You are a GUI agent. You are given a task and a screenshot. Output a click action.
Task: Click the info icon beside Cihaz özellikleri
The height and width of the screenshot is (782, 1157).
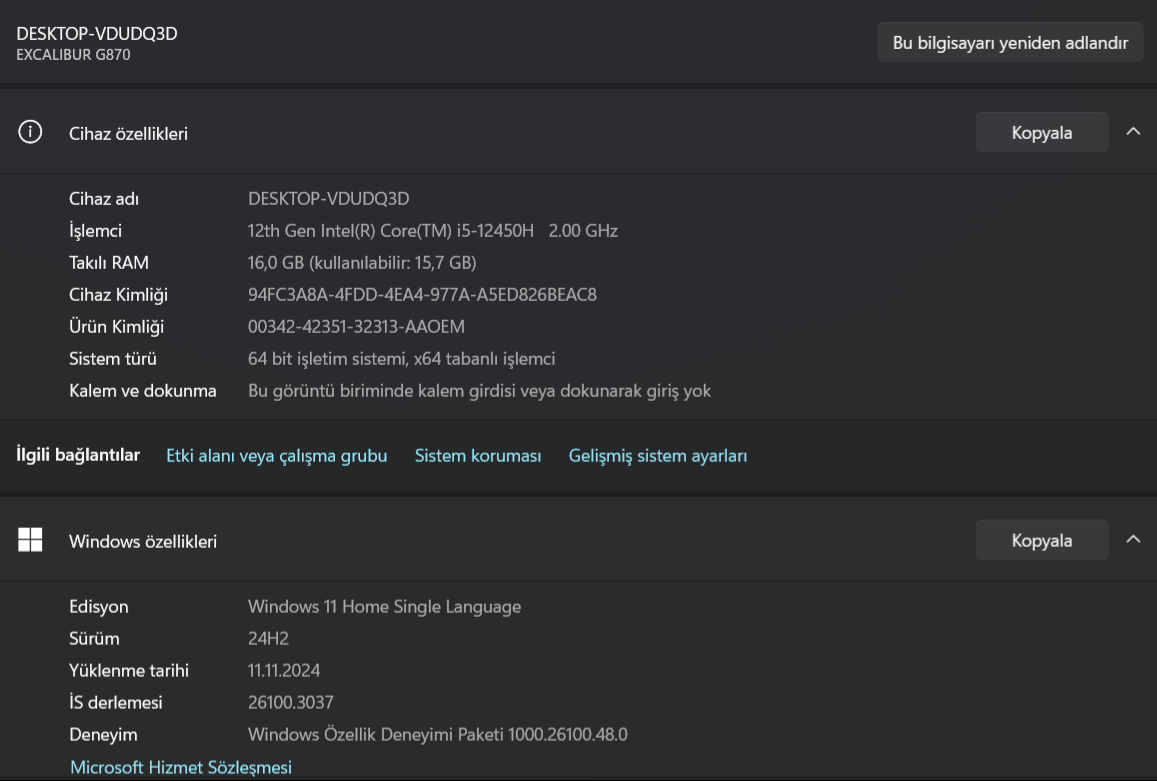30,133
